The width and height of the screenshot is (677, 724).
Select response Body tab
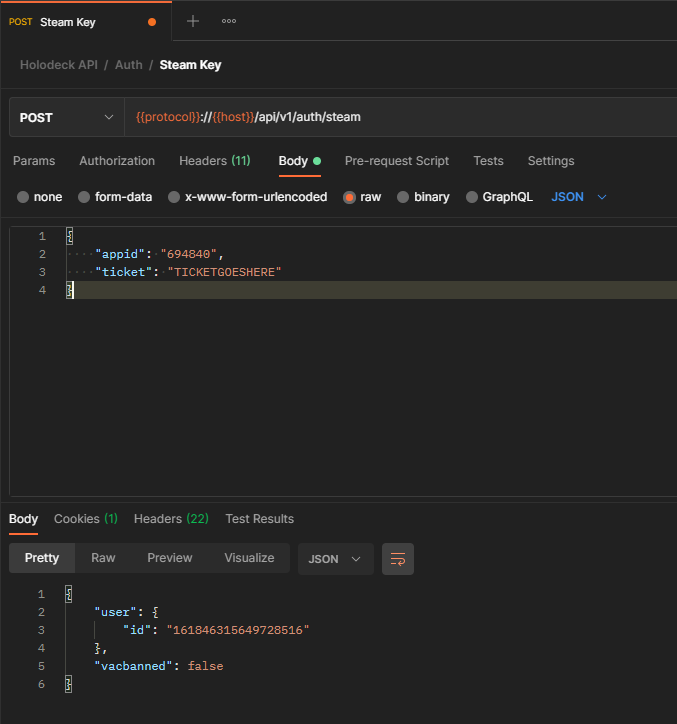(x=23, y=519)
